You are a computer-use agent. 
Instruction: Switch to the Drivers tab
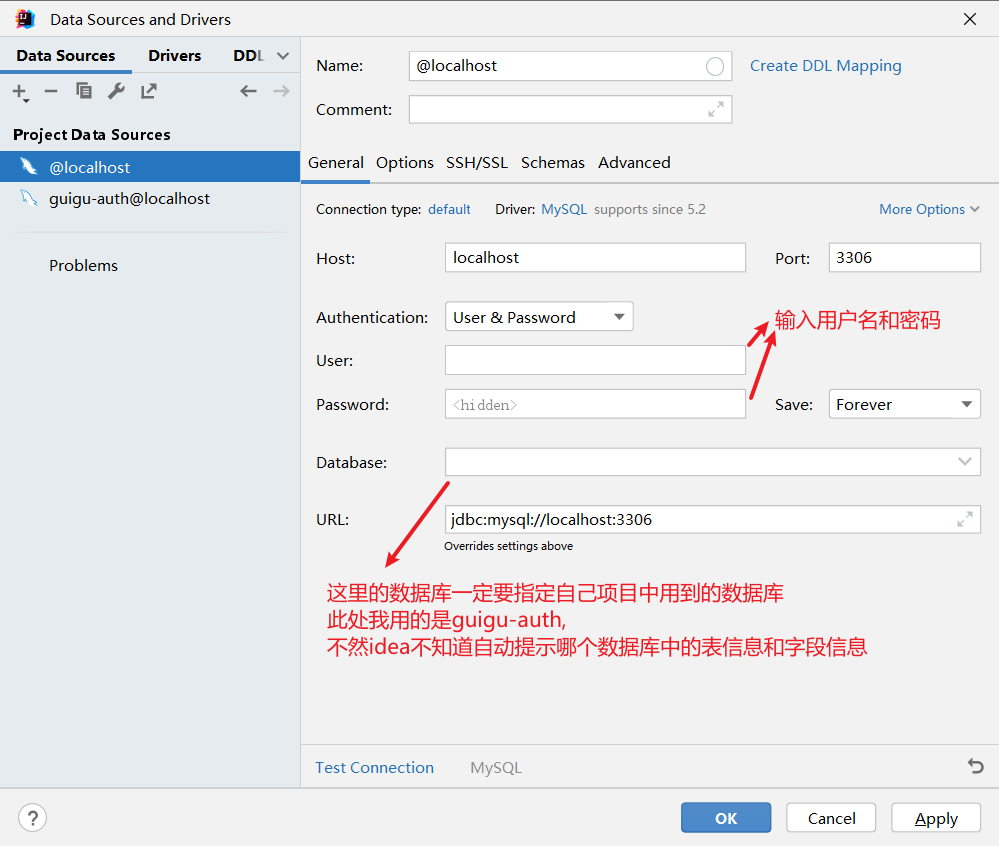174,55
